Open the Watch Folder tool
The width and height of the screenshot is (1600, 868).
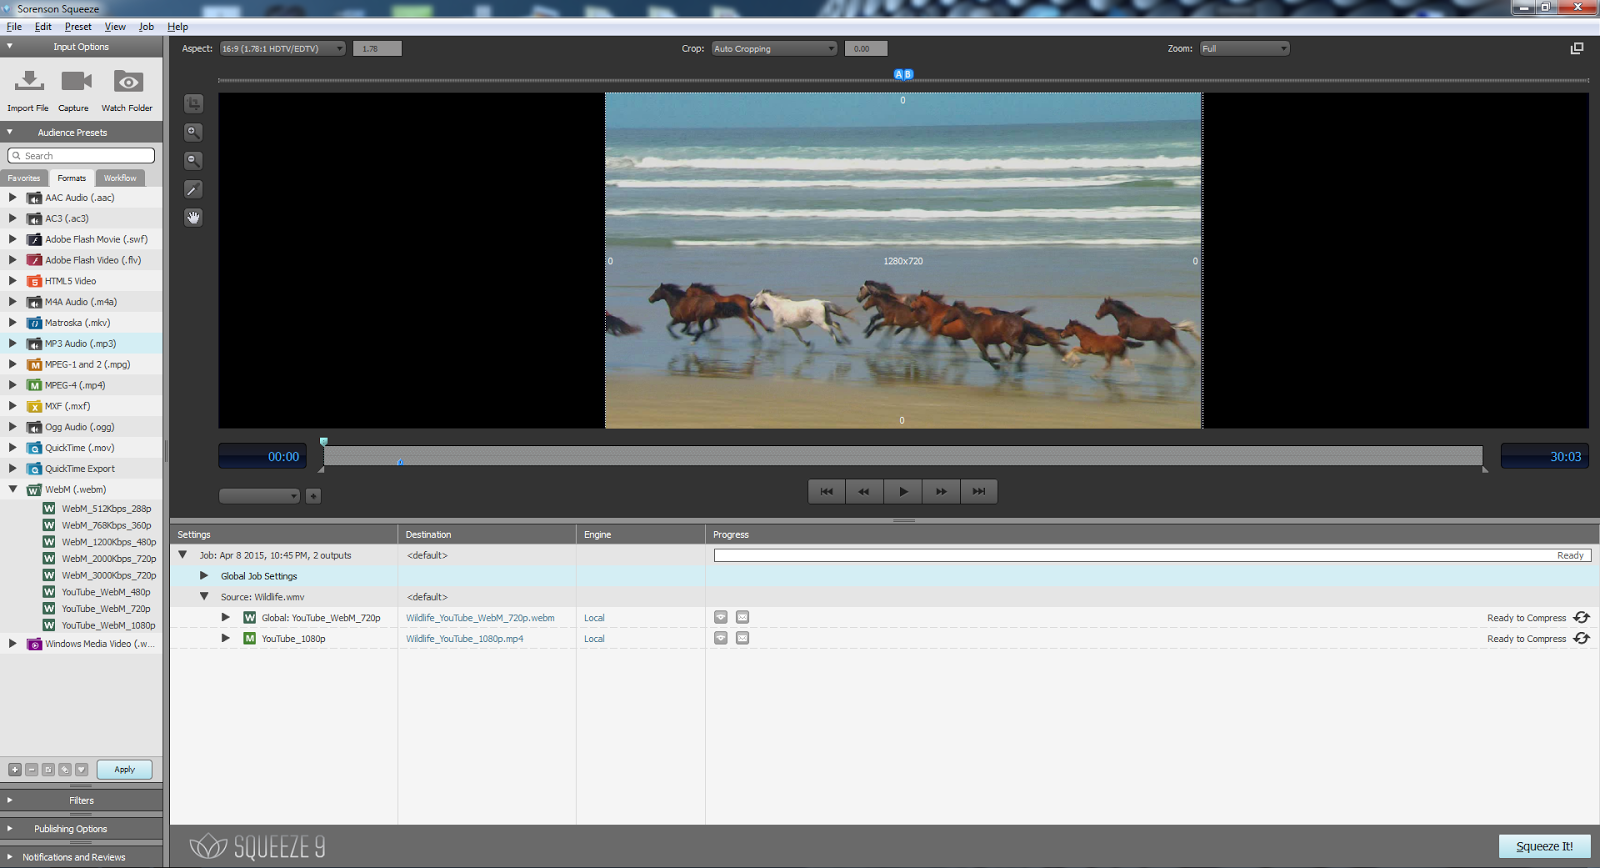pyautogui.click(x=127, y=82)
